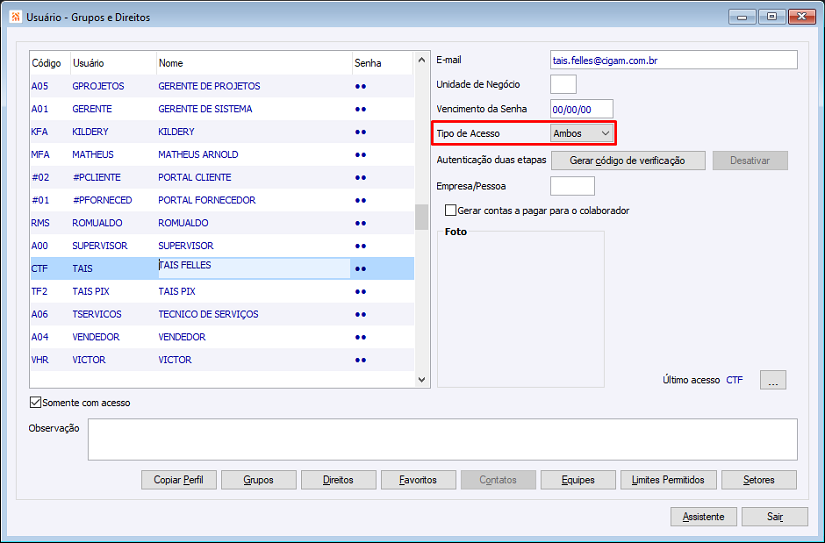This screenshot has width=825, height=543.
Task: Maximize the 'Usuário - Grupos e Direitos' window
Action: pyautogui.click(x=772, y=17)
